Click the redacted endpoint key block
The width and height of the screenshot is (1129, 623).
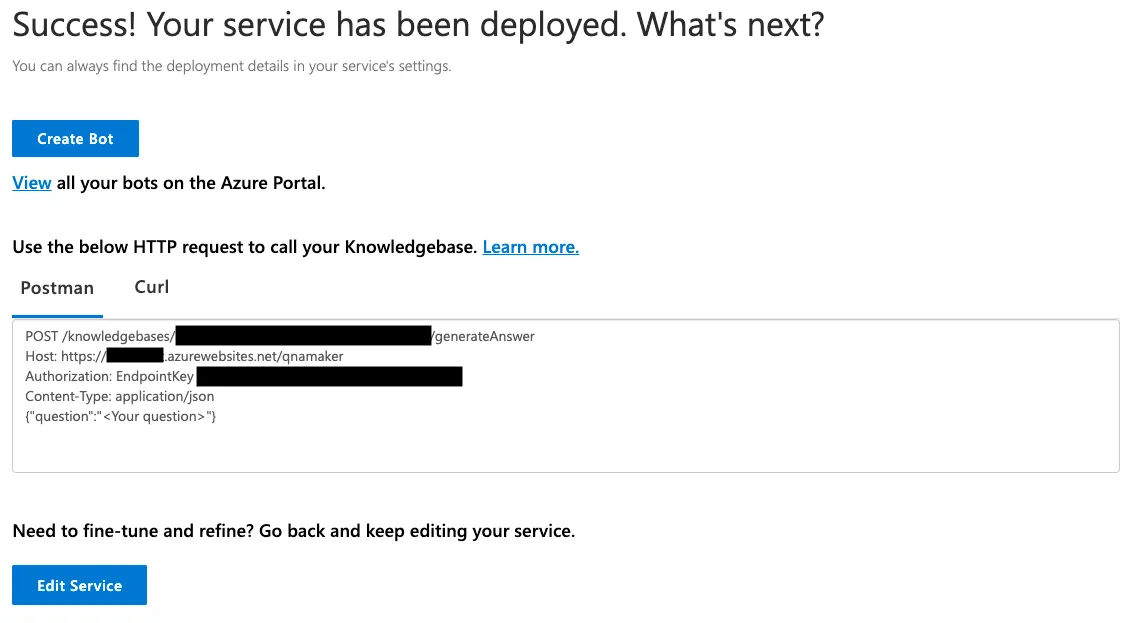point(329,377)
